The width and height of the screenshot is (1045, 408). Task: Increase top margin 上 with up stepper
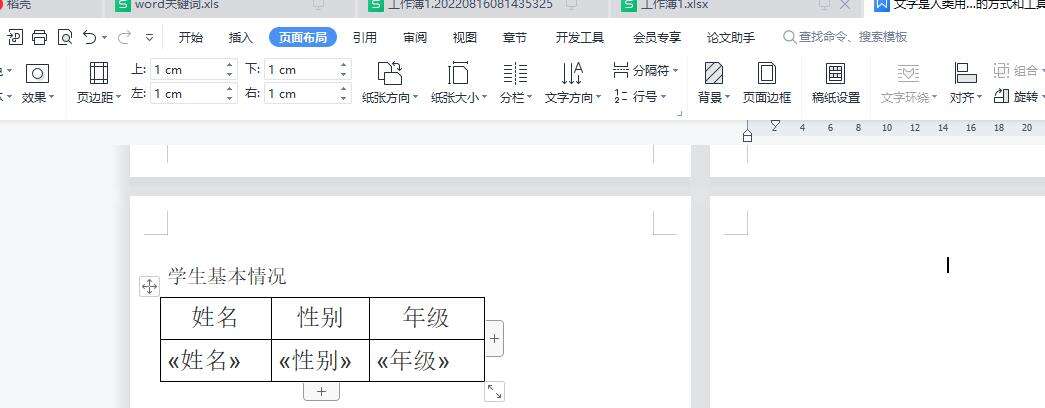pyautogui.click(x=230, y=65)
